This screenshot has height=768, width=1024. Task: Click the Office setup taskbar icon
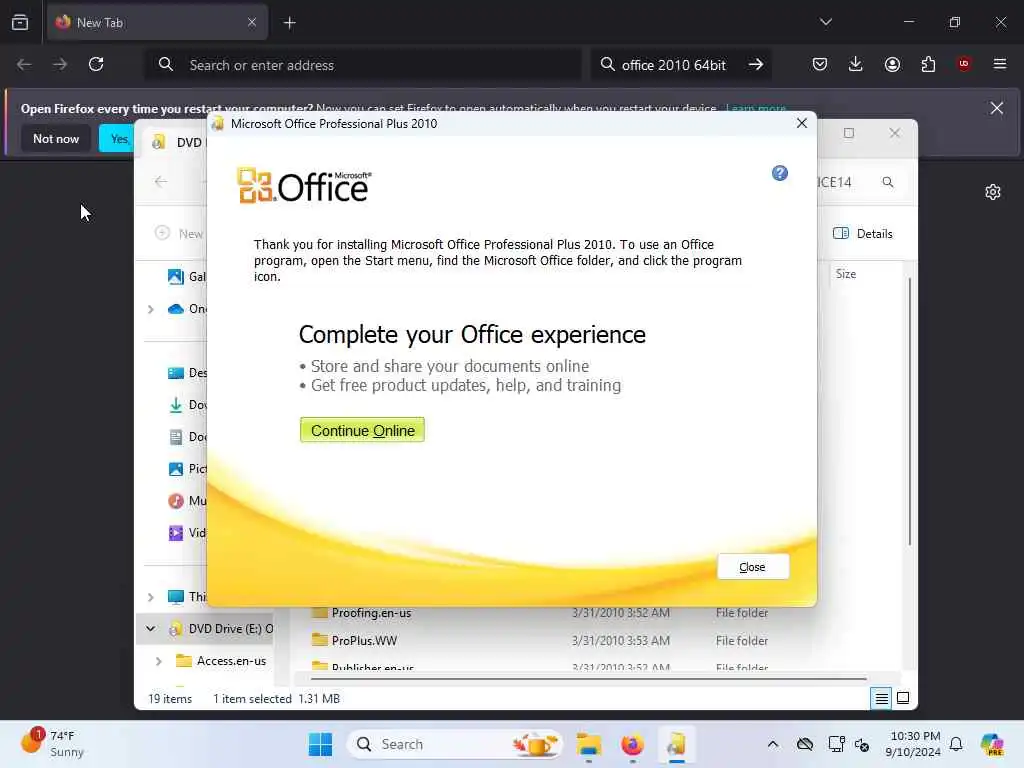(676, 744)
